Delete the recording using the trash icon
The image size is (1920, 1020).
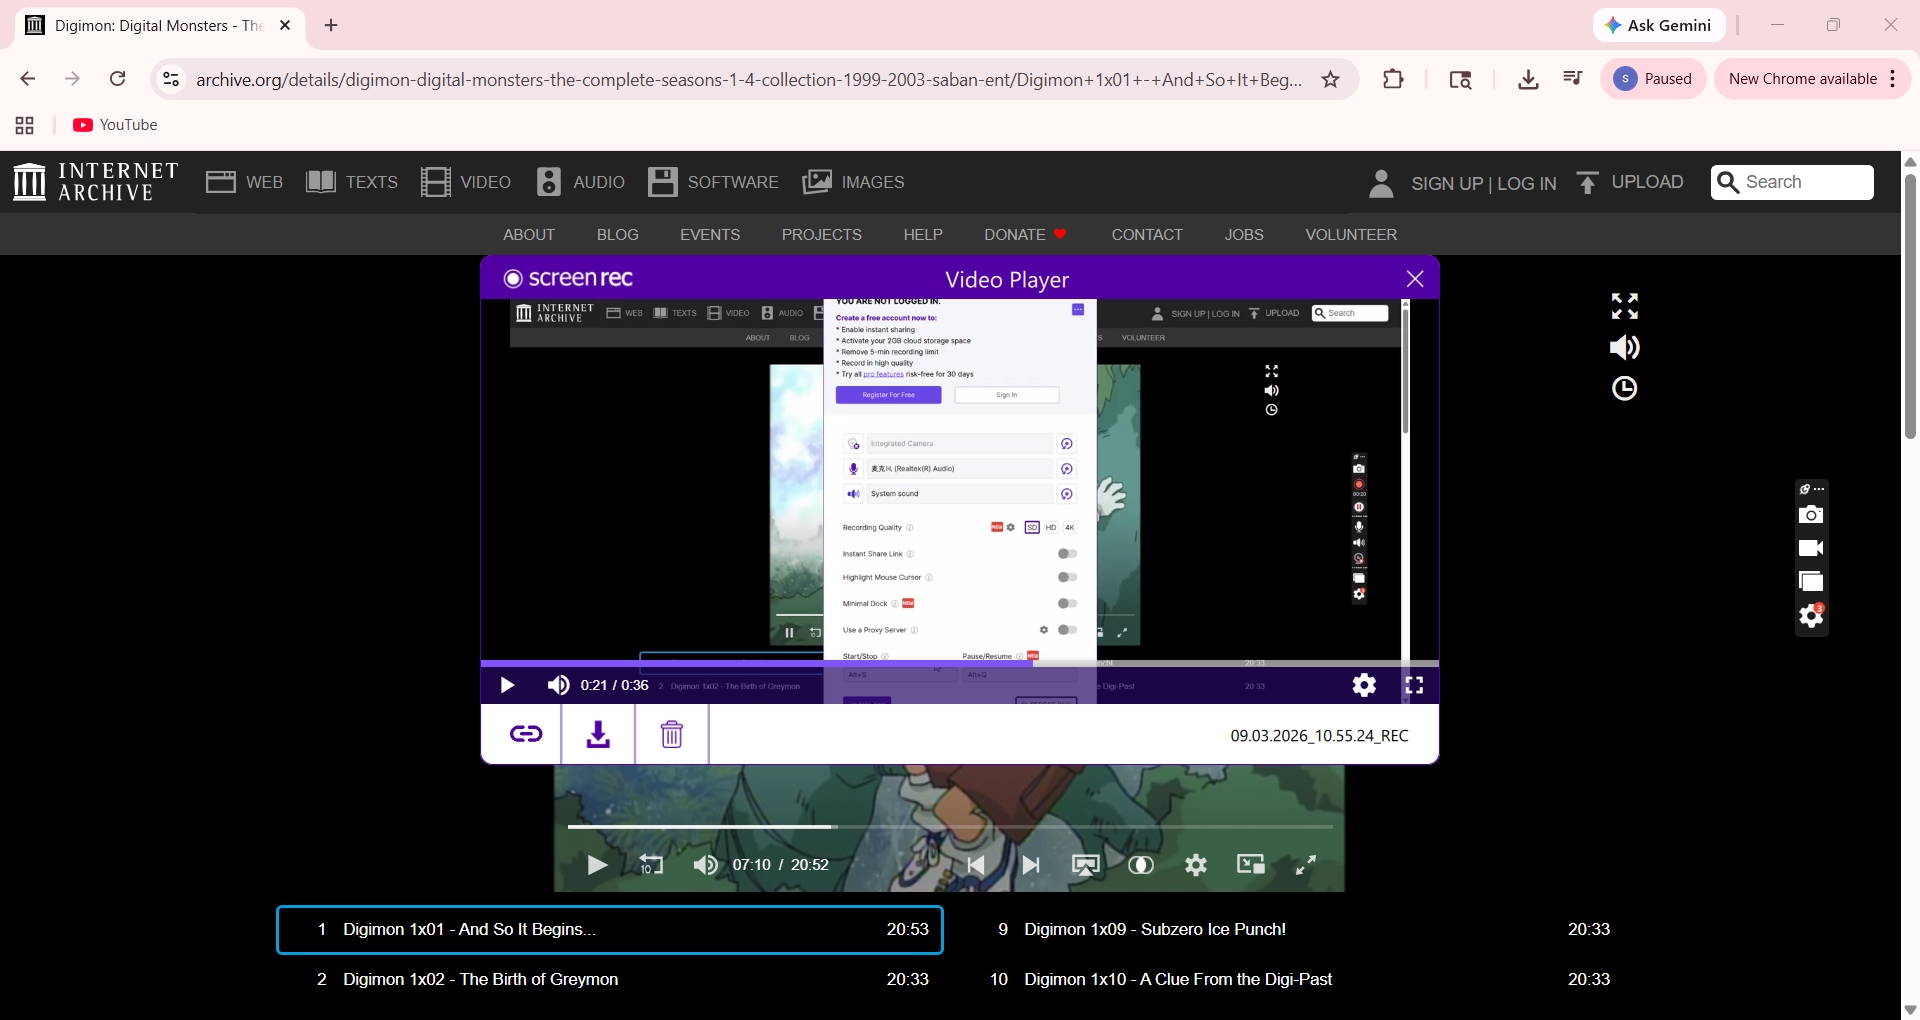click(x=671, y=734)
